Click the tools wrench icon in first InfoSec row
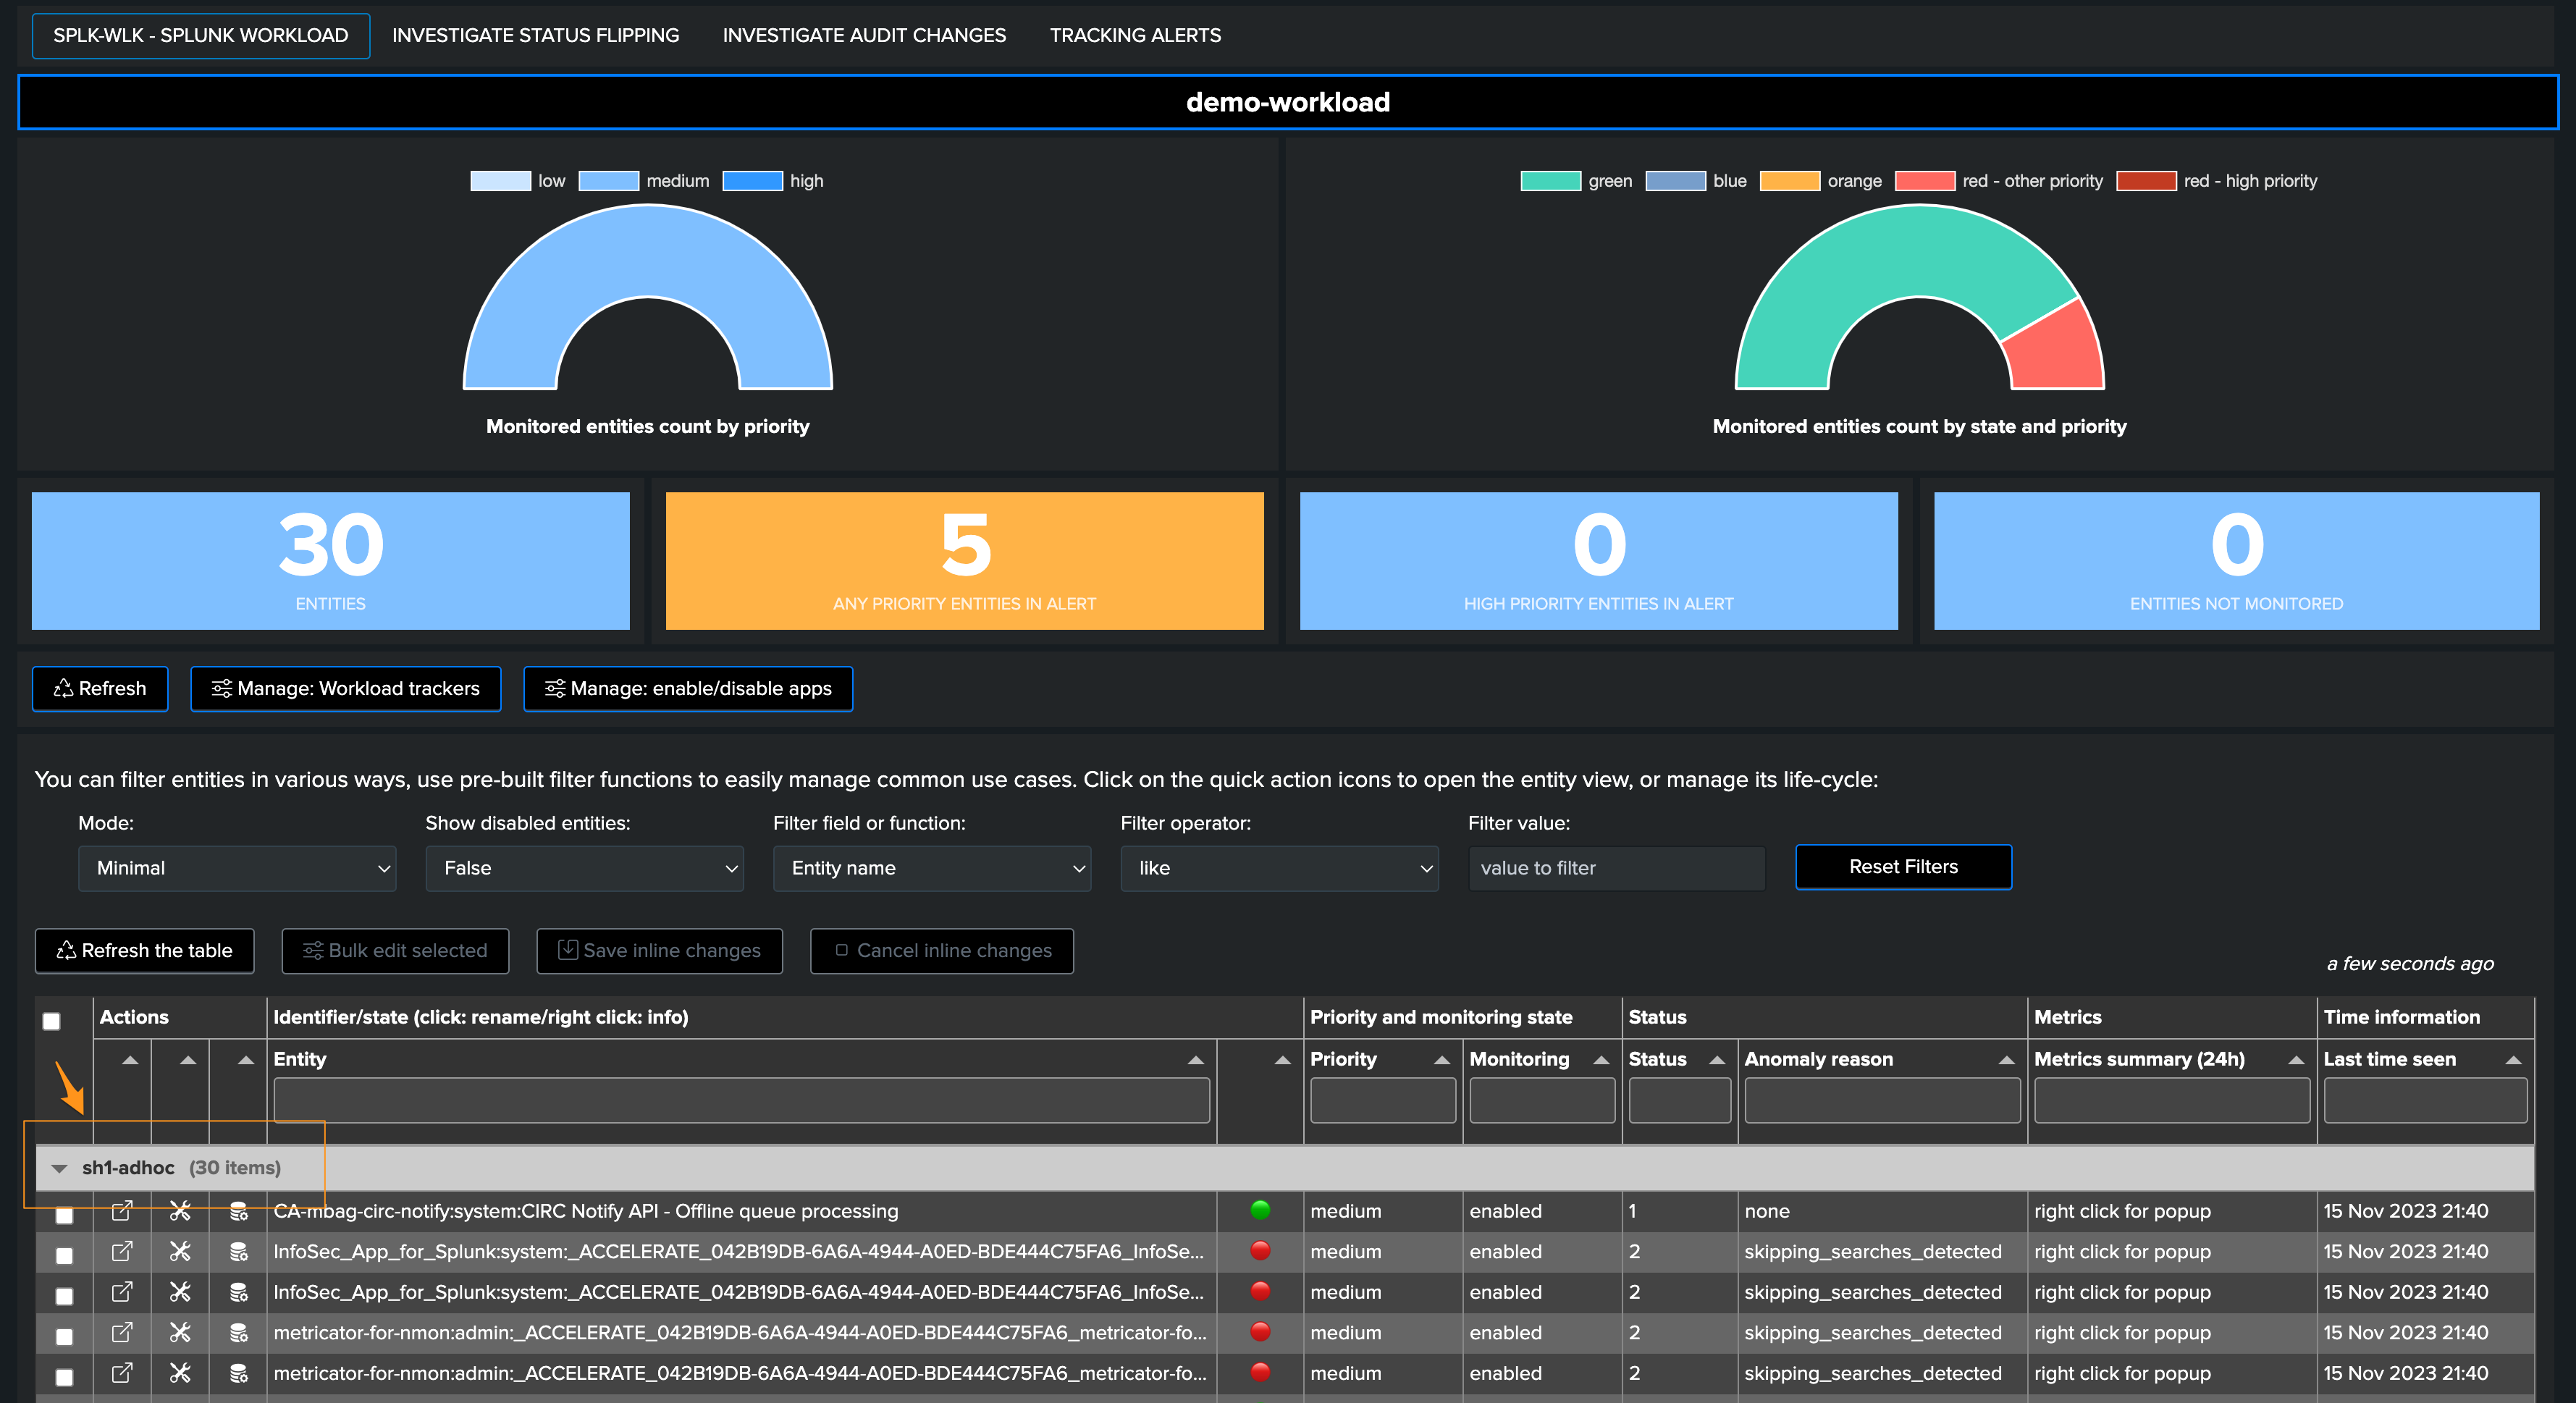2576x1403 pixels. coord(180,1252)
